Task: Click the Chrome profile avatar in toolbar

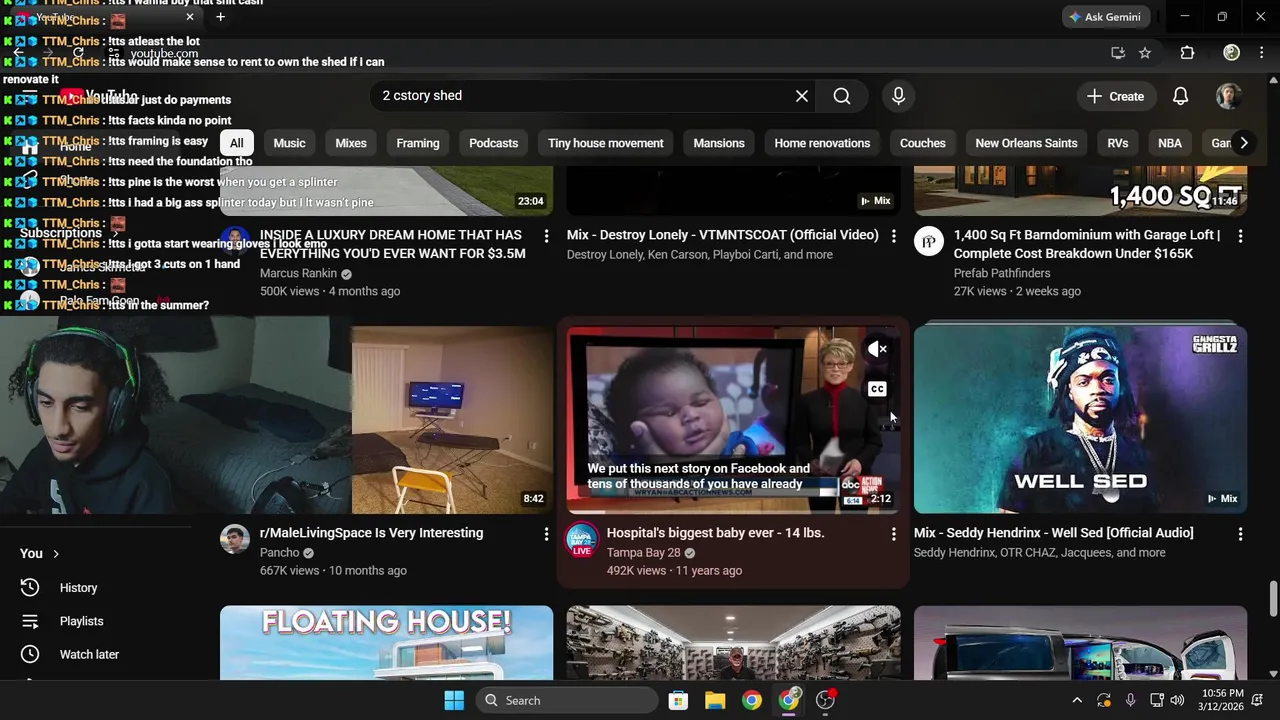Action: [x=1231, y=53]
